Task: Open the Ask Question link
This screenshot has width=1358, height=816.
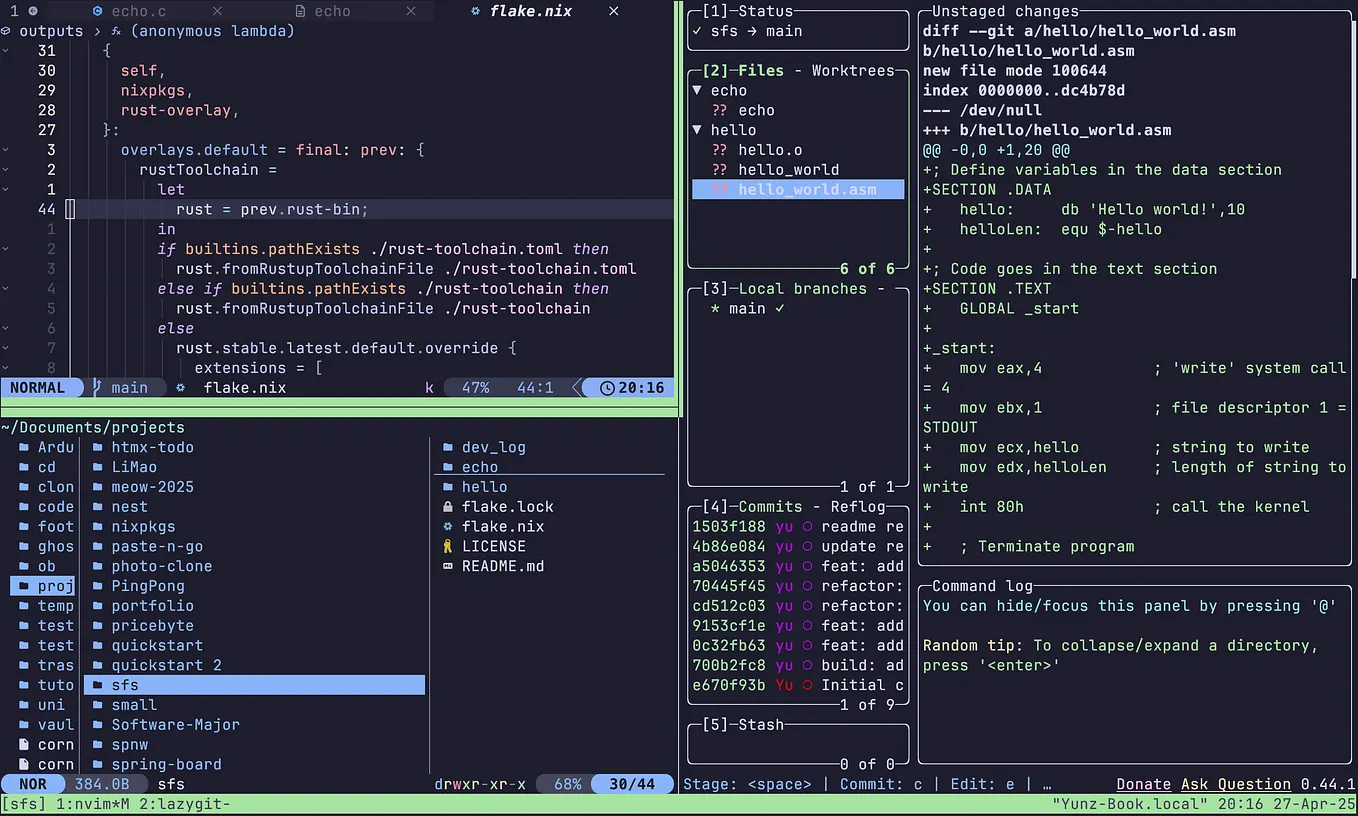Action: click(1236, 784)
